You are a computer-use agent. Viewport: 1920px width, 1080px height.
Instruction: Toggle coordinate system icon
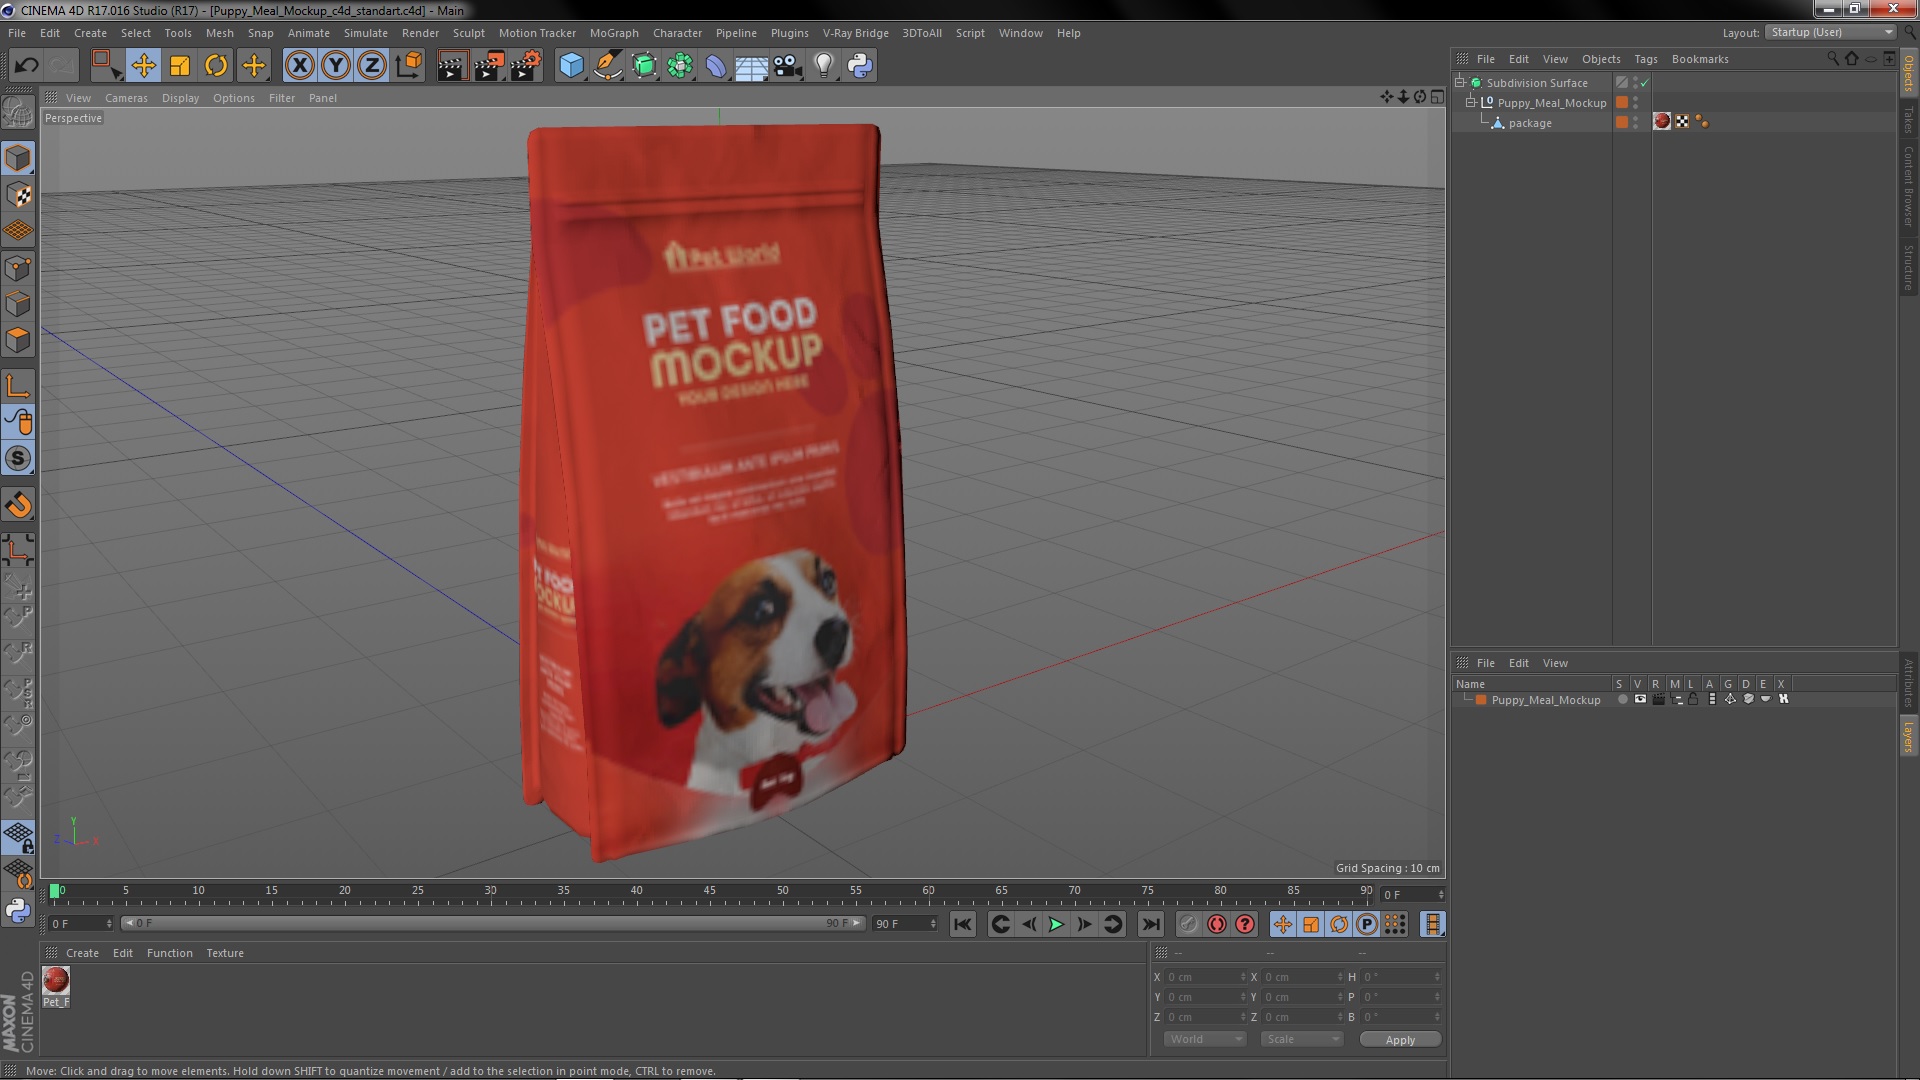408,66
